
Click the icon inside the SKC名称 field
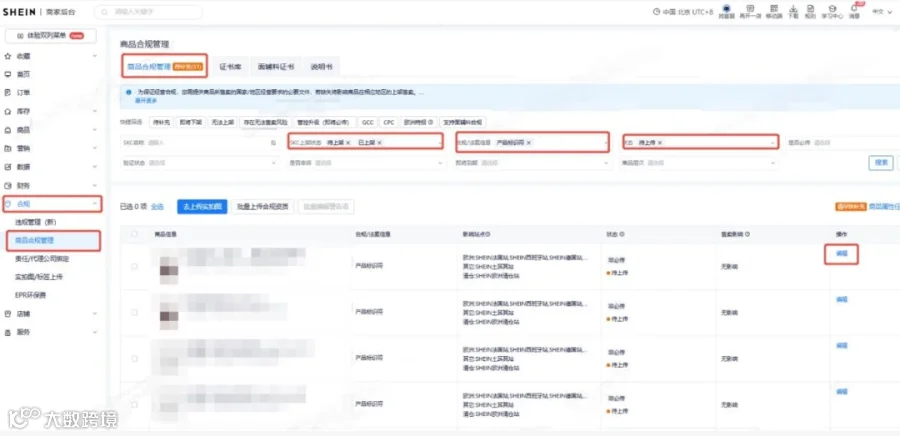click(273, 142)
